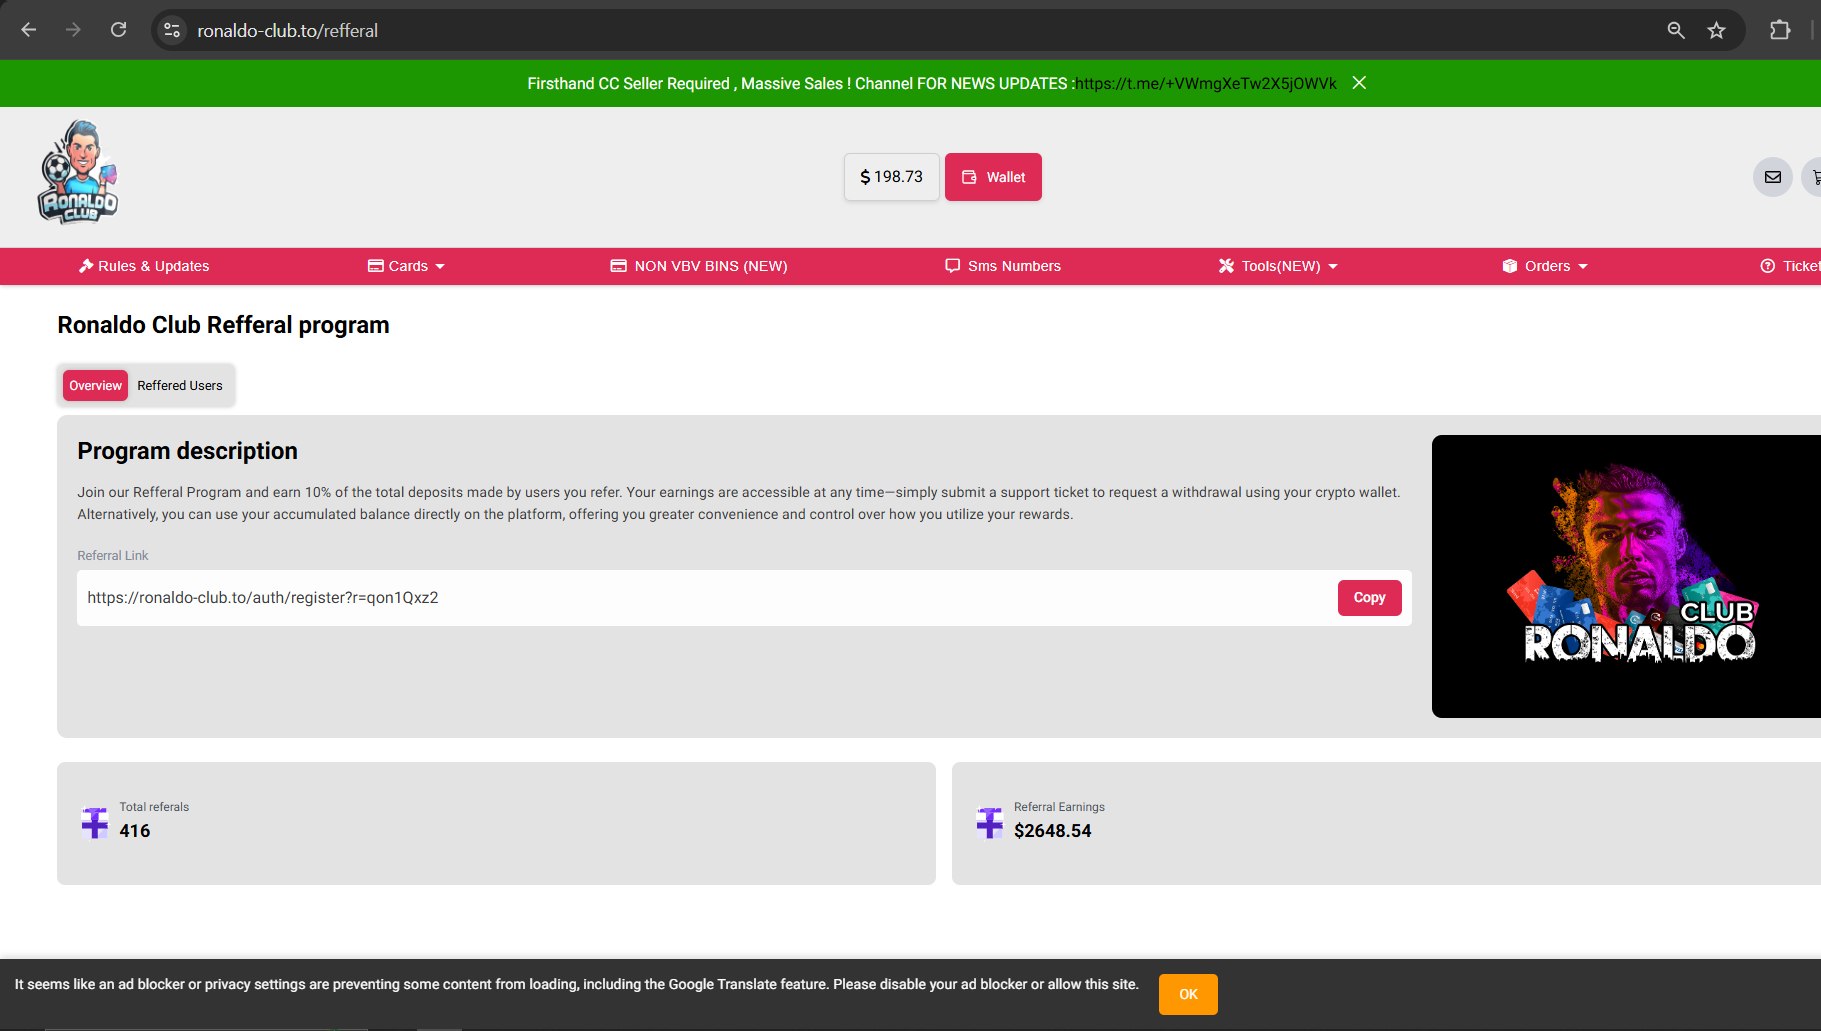
Task: Open the Sms Numbers menu item
Action: click(x=1003, y=266)
